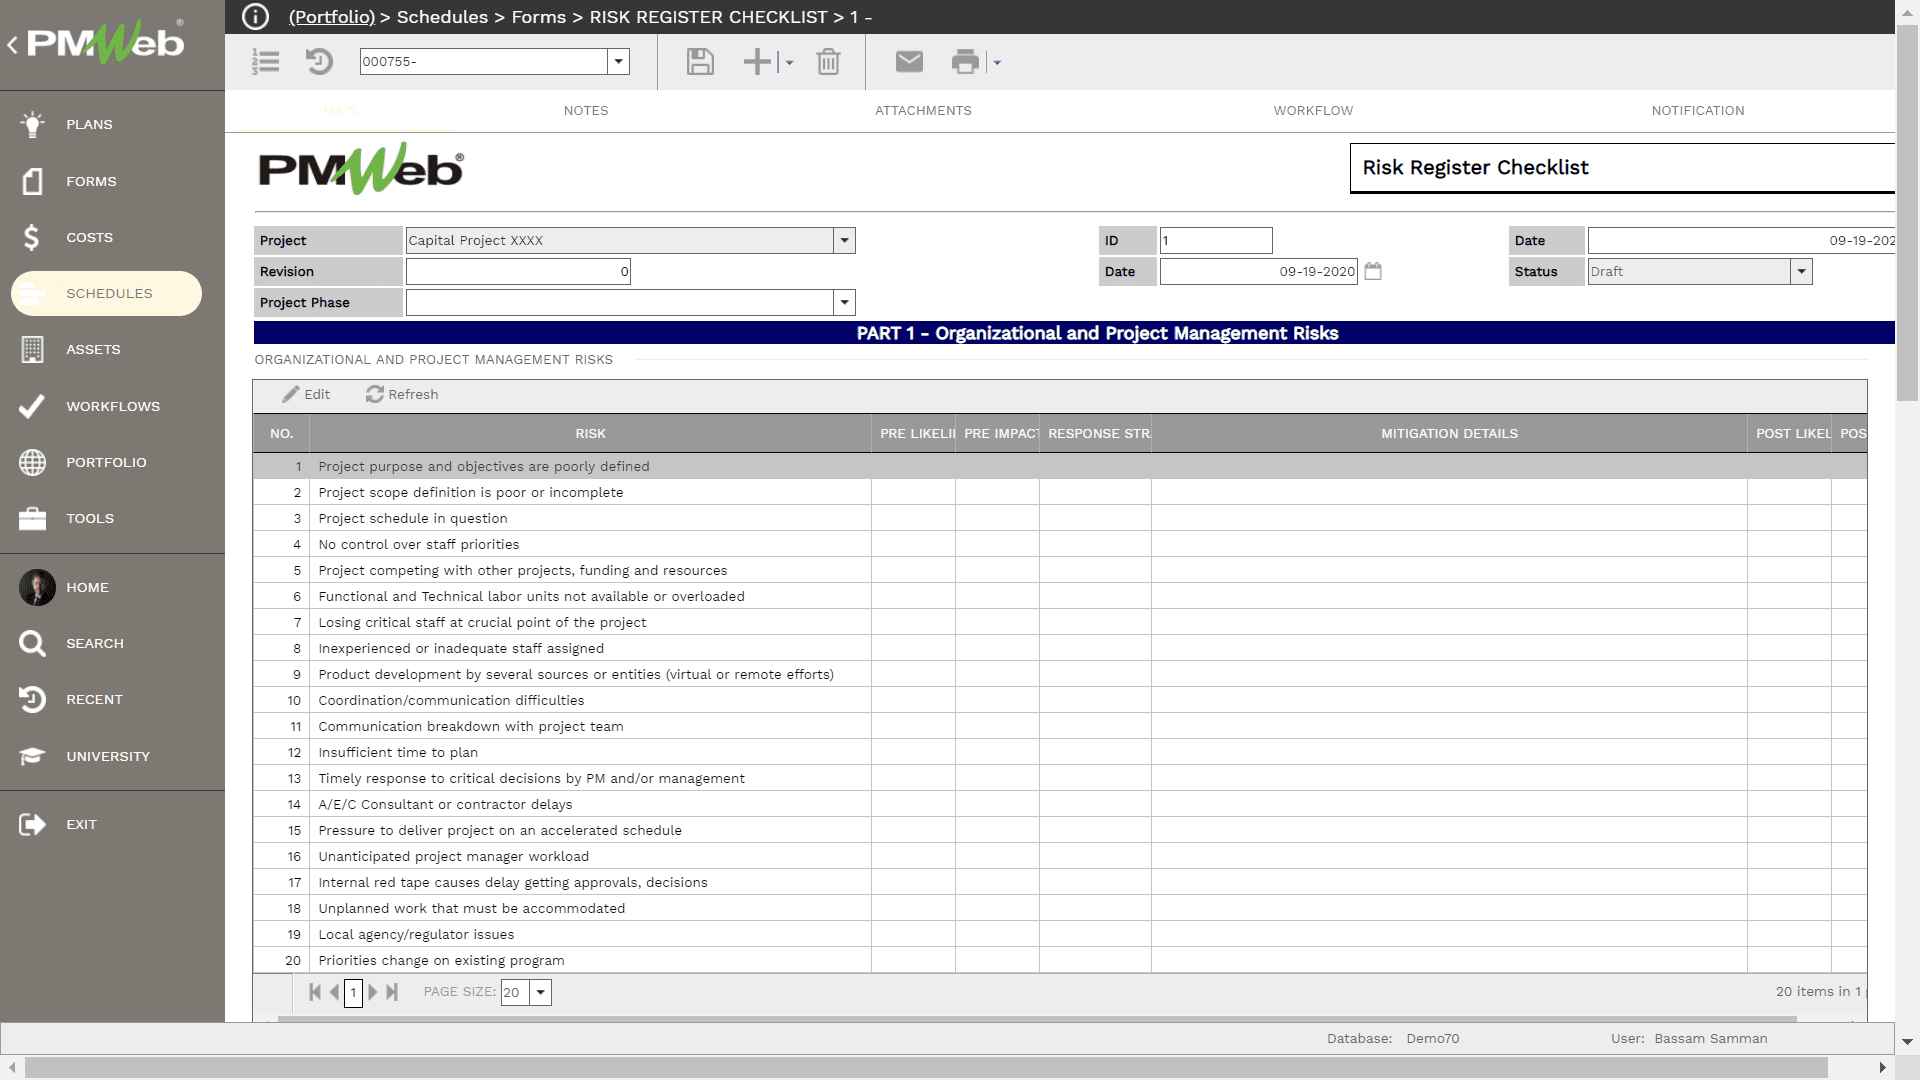Viewport: 1920px width, 1080px height.
Task: Delete the current record using trash icon
Action: pyautogui.click(x=828, y=61)
